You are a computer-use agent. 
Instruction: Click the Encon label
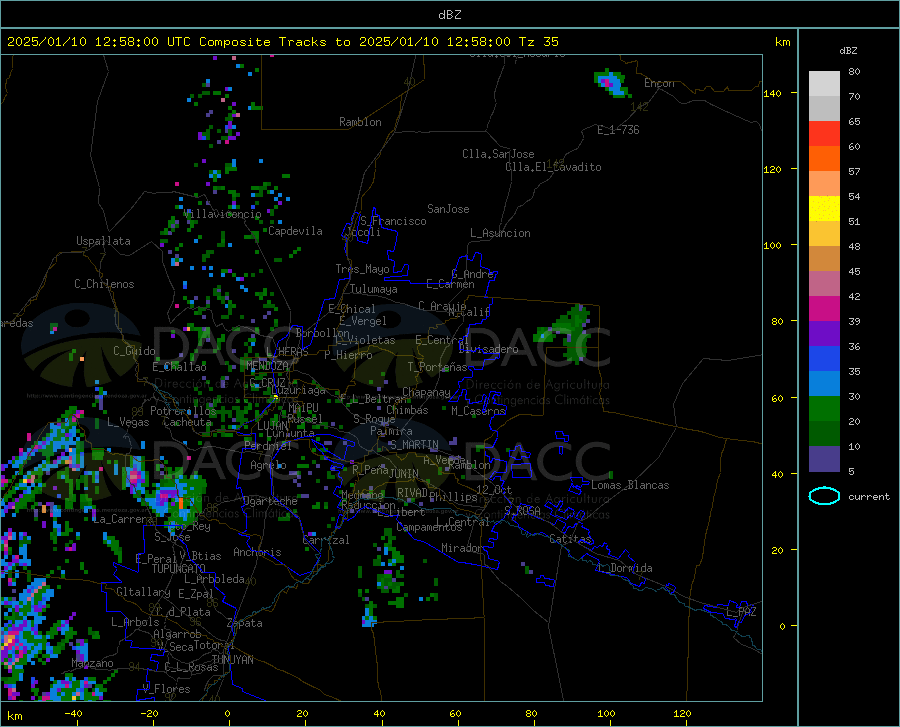[659, 83]
